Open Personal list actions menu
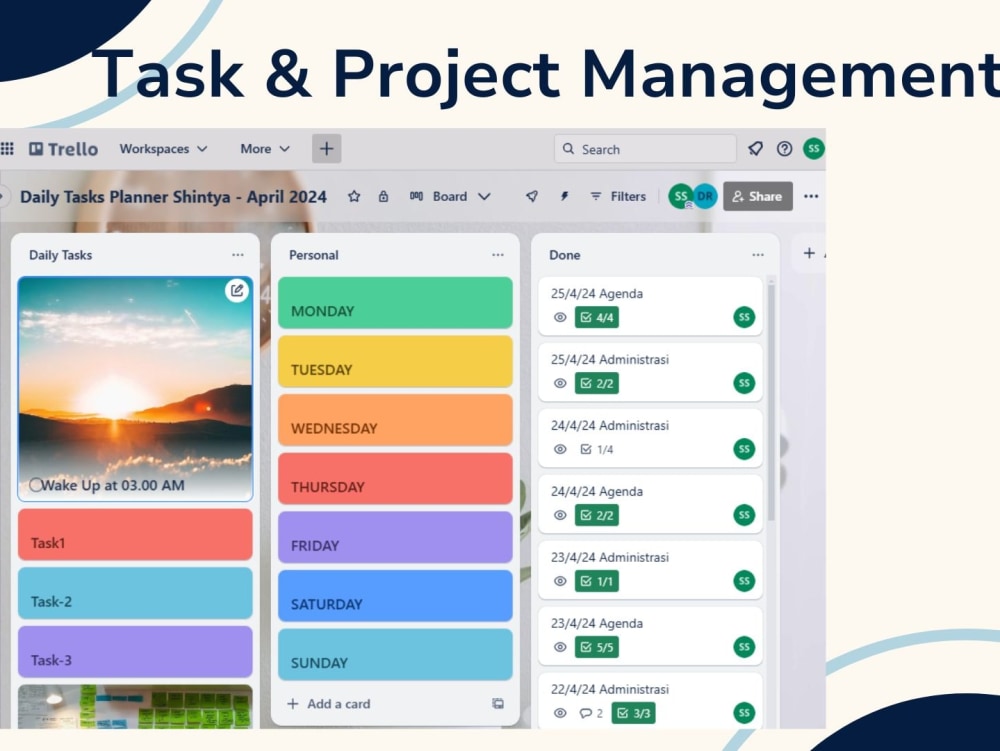Image resolution: width=1000 pixels, height=751 pixels. (x=497, y=255)
